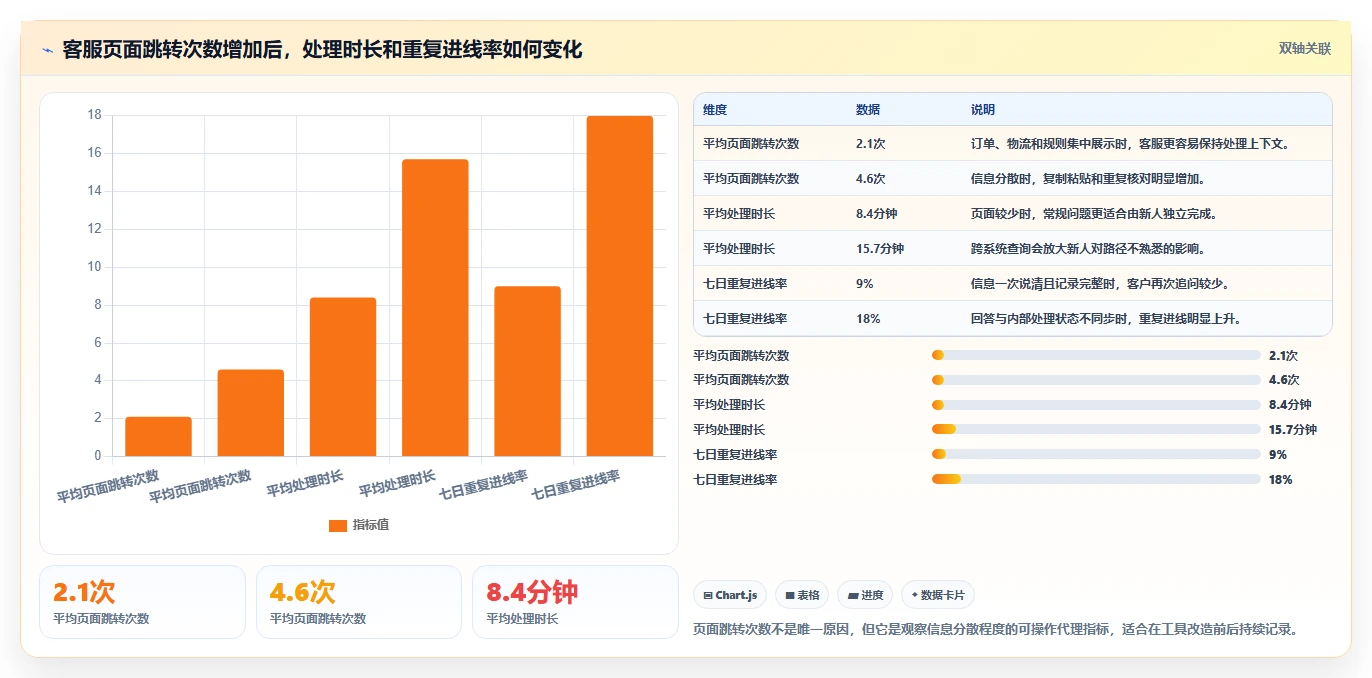The height and width of the screenshot is (678, 1372).
Task: Click the 表格 chip
Action: point(802,595)
